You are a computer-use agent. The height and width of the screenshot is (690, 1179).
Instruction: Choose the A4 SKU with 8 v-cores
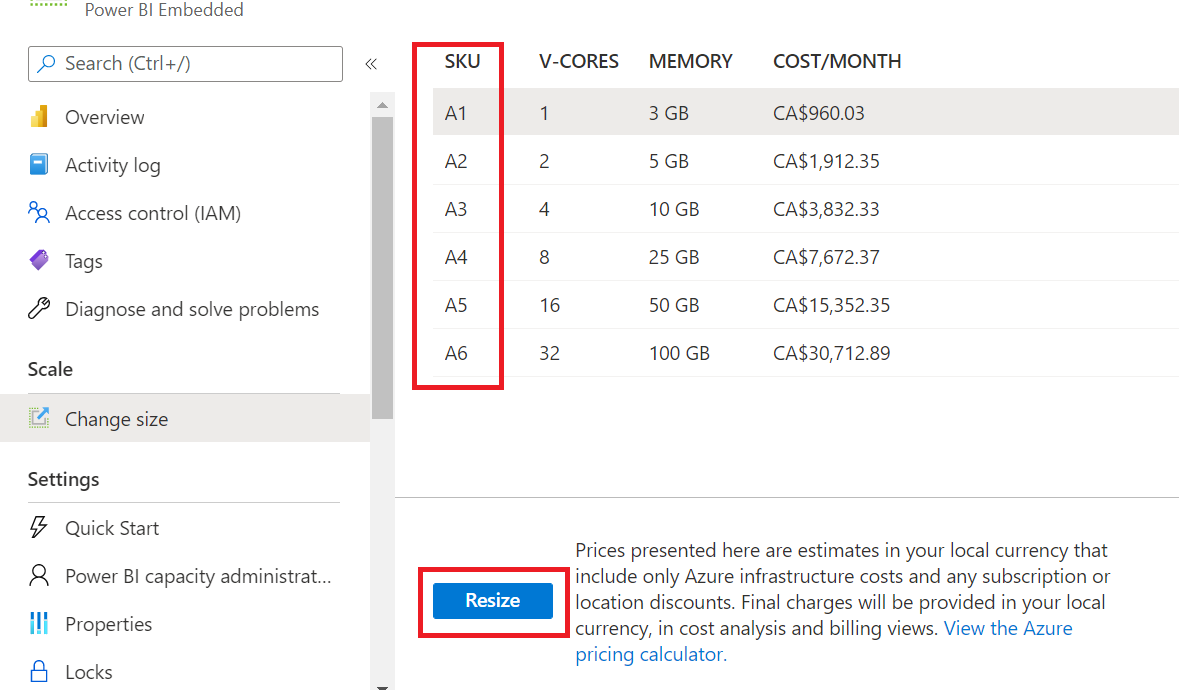(x=456, y=257)
